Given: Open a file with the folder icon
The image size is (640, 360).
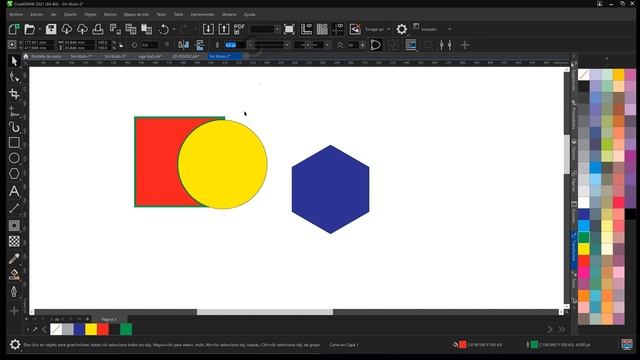Looking at the screenshot, I should (29, 29).
